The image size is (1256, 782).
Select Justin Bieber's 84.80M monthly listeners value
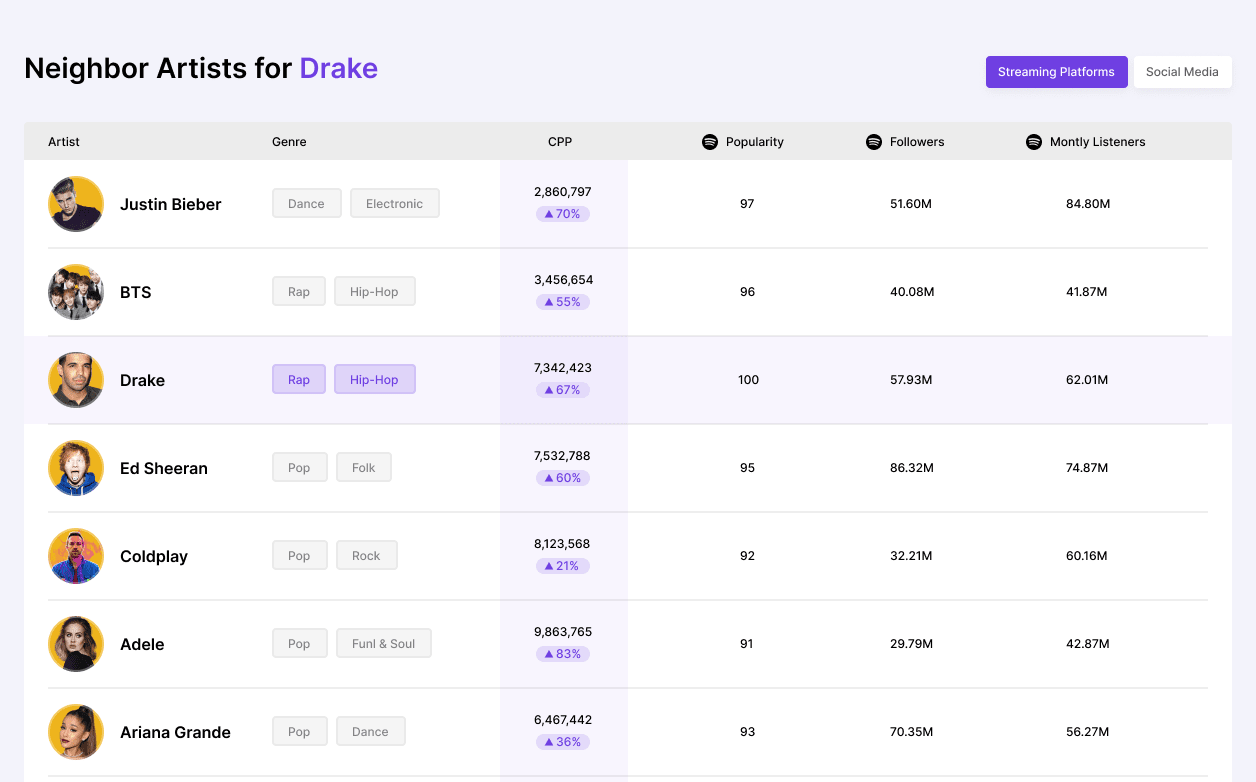coord(1088,204)
